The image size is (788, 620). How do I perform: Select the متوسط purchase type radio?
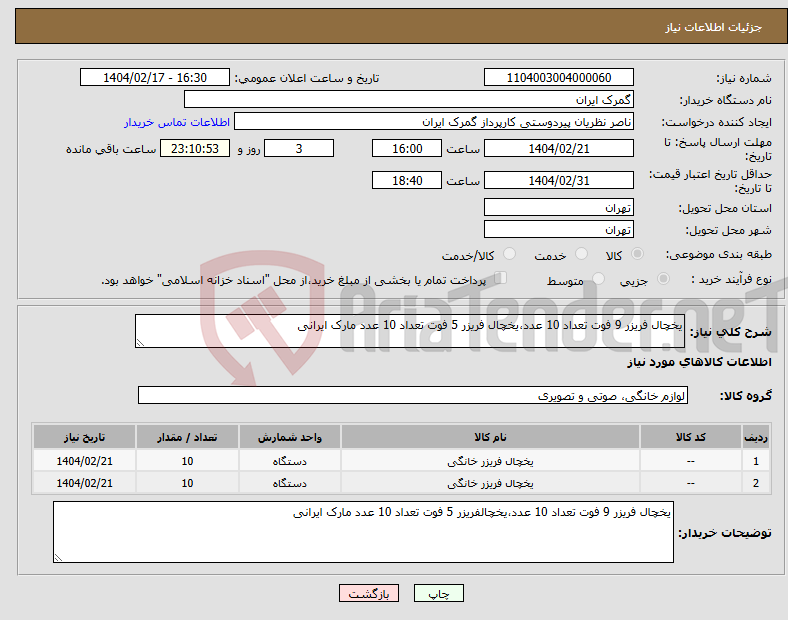[598, 278]
